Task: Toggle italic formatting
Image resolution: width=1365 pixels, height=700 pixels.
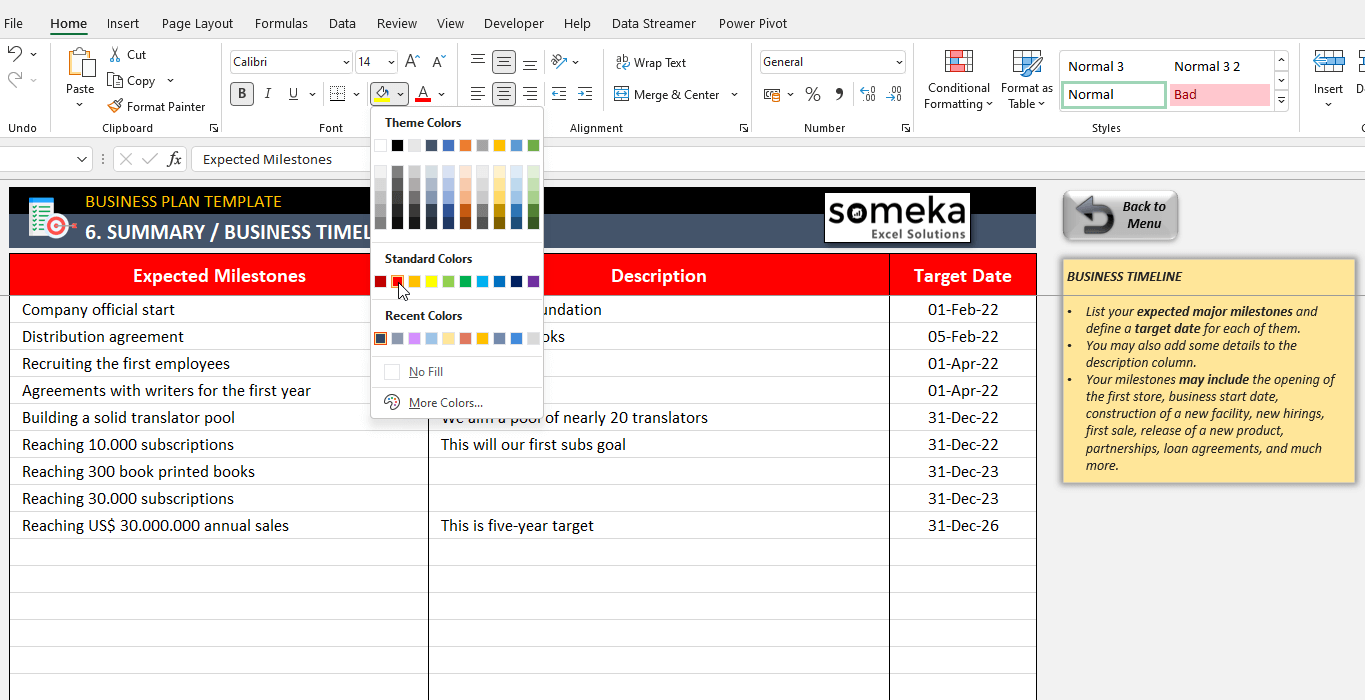Action: (x=266, y=93)
